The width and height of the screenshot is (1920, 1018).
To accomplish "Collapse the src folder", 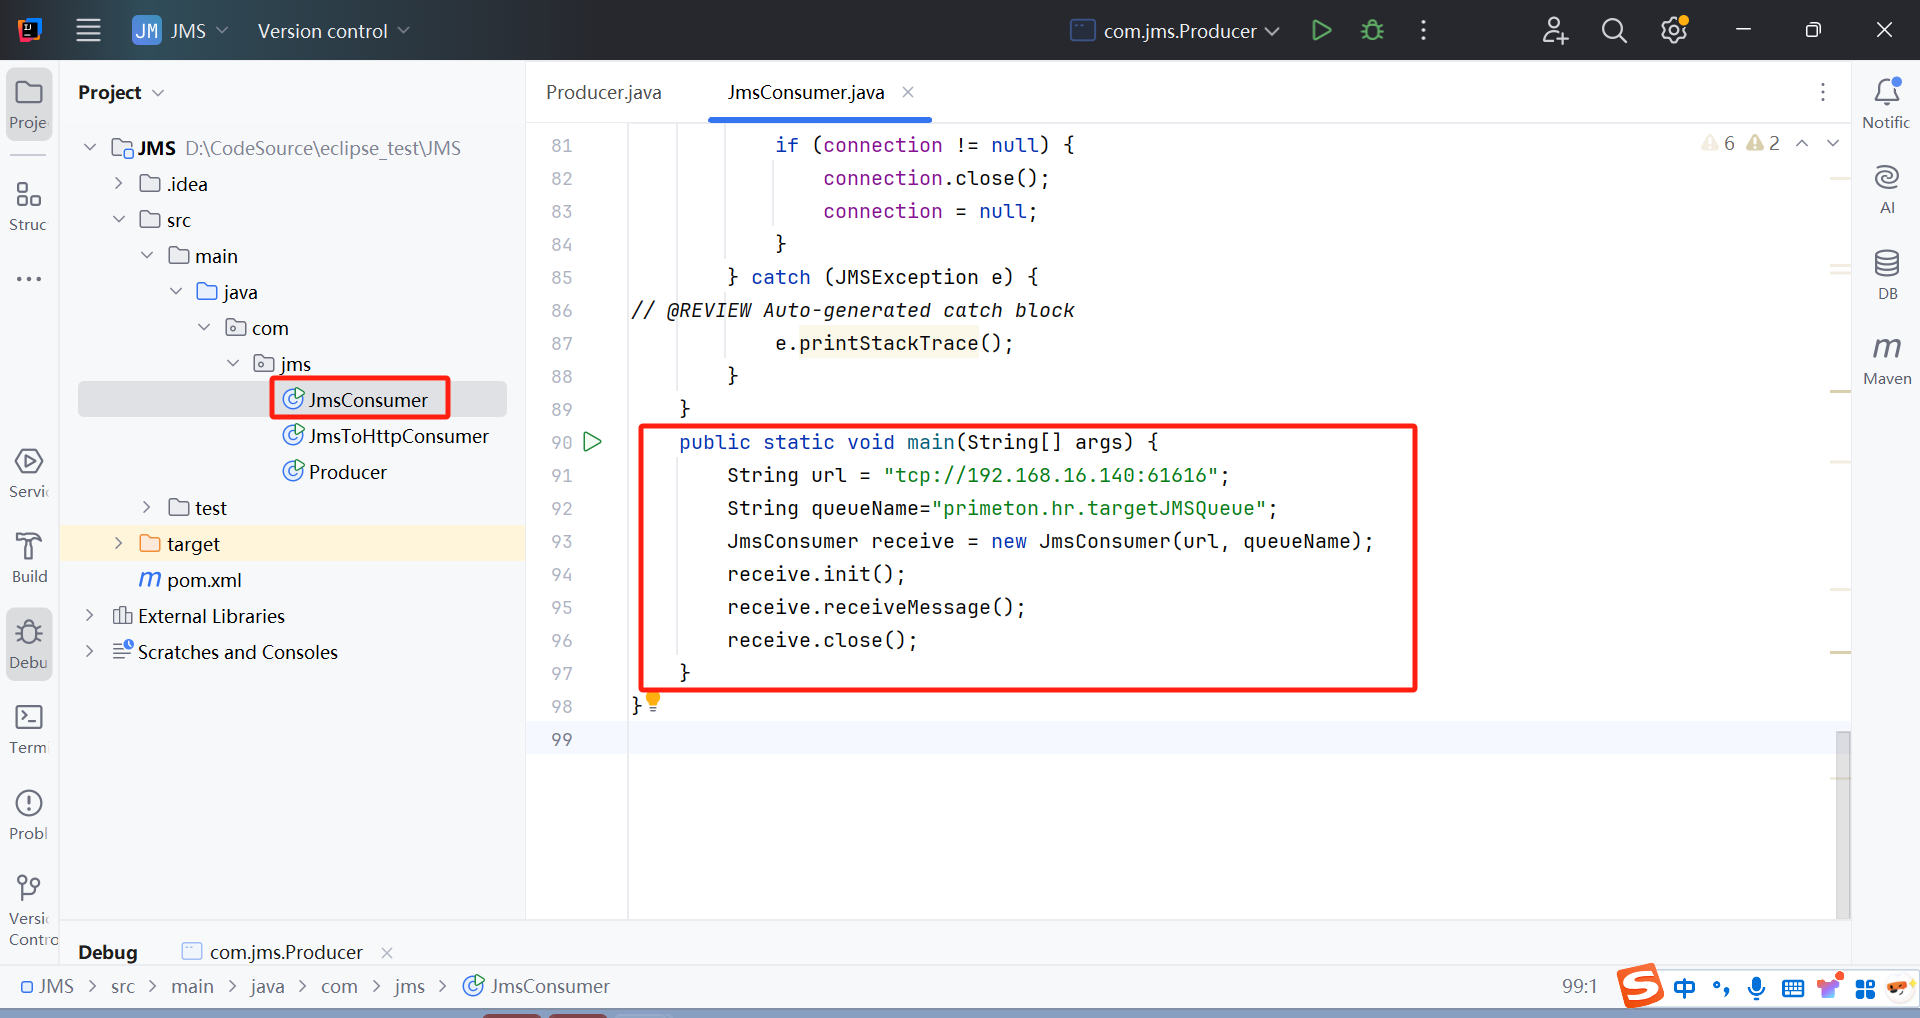I will point(118,219).
